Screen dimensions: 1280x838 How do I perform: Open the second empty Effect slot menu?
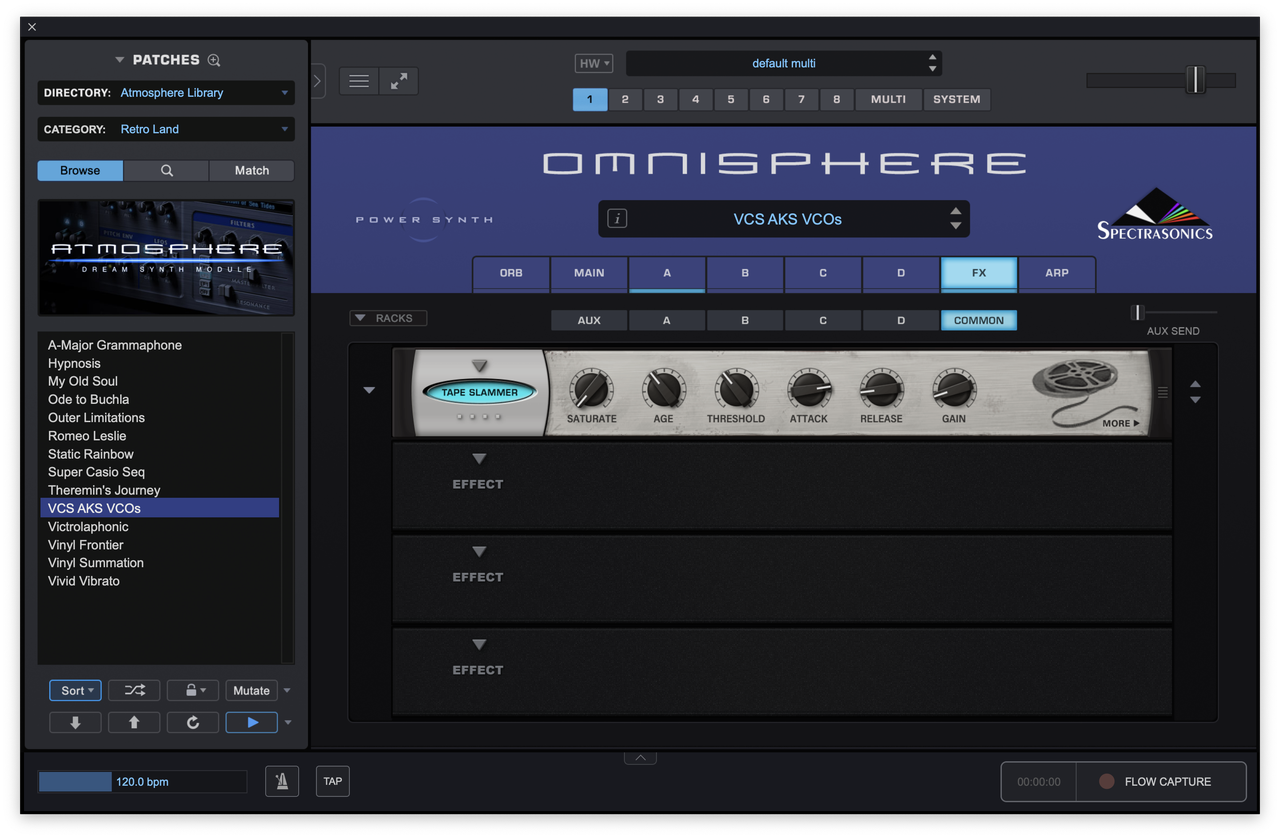[x=479, y=551]
